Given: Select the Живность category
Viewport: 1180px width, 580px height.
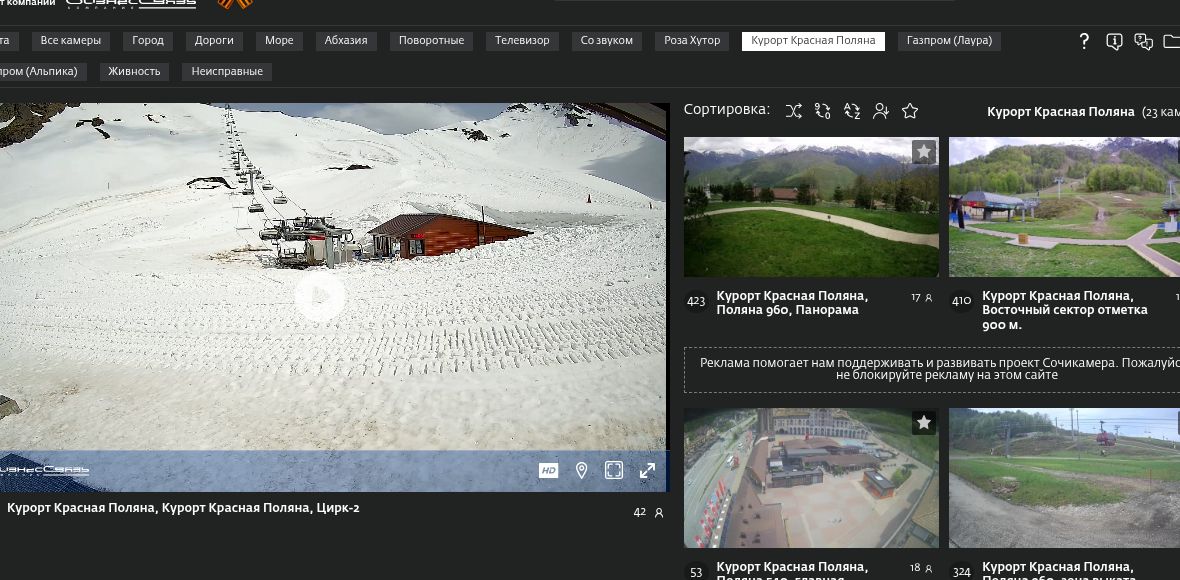Looking at the screenshot, I should (134, 72).
